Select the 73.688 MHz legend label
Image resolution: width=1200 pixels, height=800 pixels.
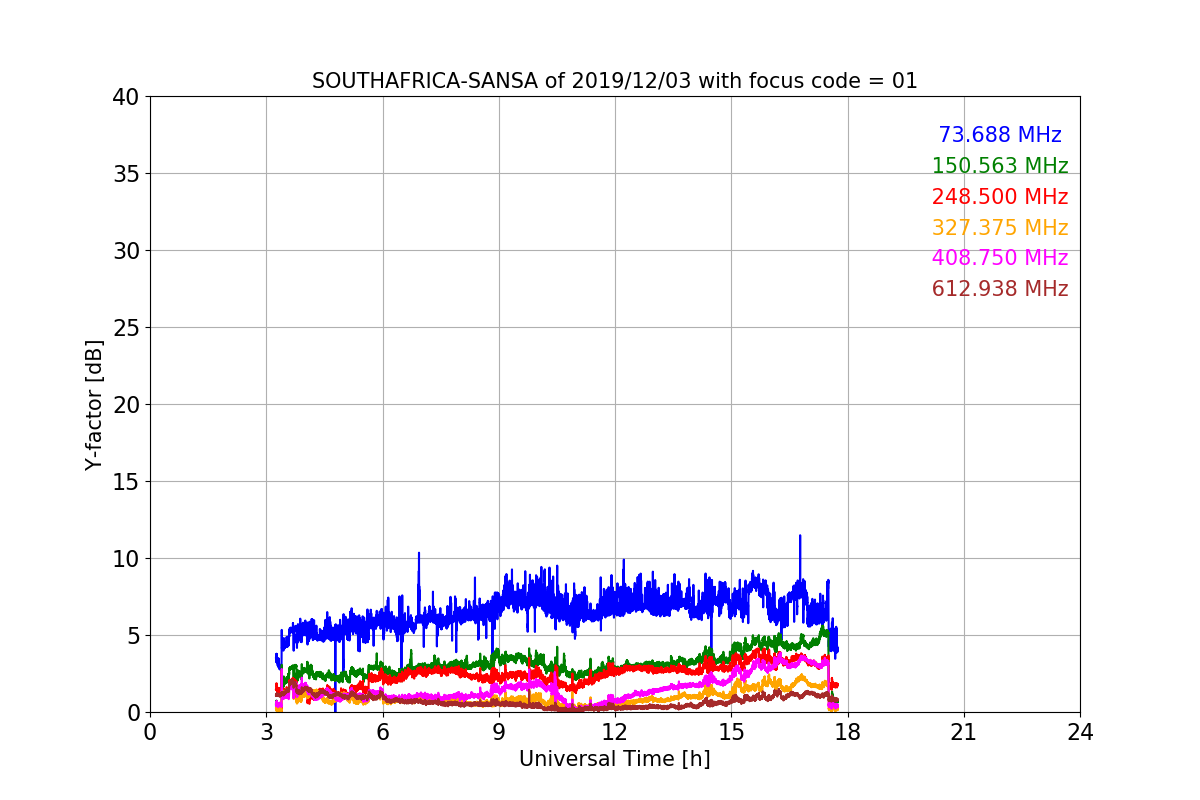tap(1000, 135)
